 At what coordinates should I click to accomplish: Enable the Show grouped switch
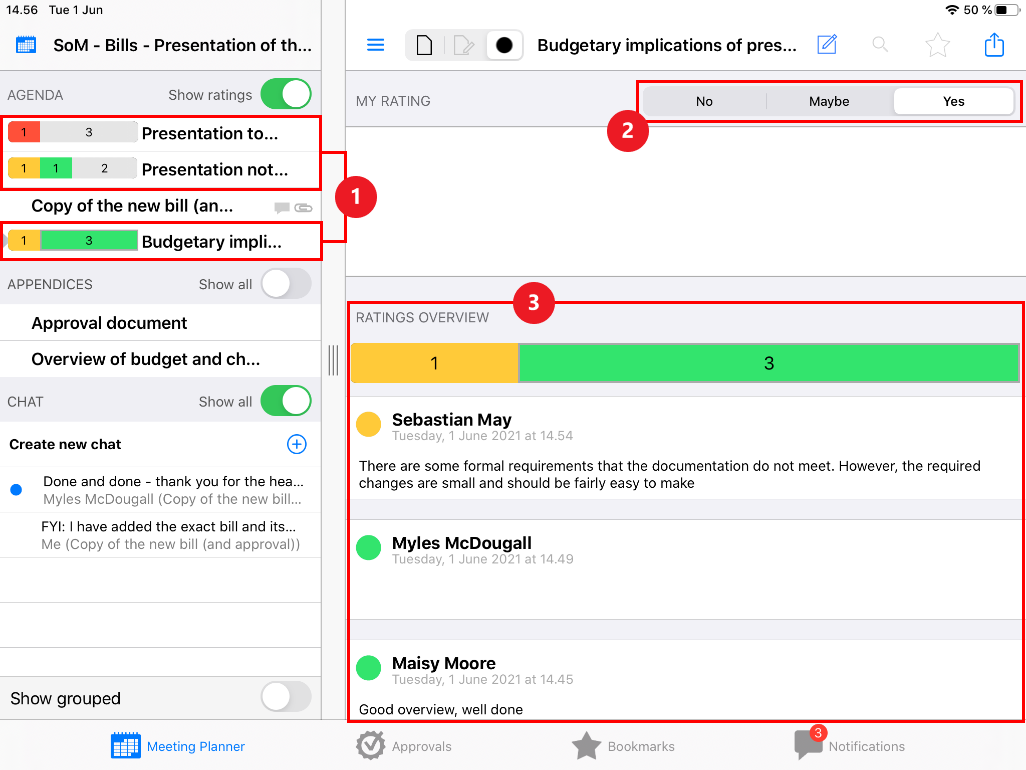tap(286, 697)
